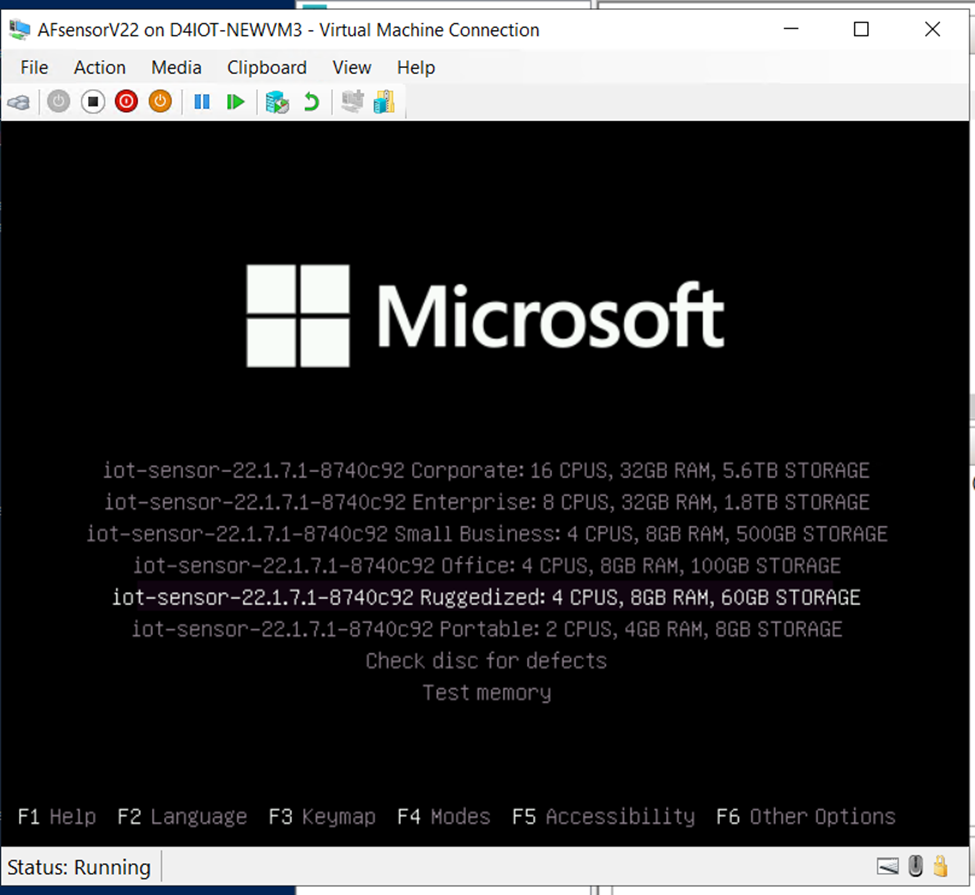975x895 pixels.
Task: Send Ctrl+Alt+Delete using the toolbar icon
Action: [19, 101]
